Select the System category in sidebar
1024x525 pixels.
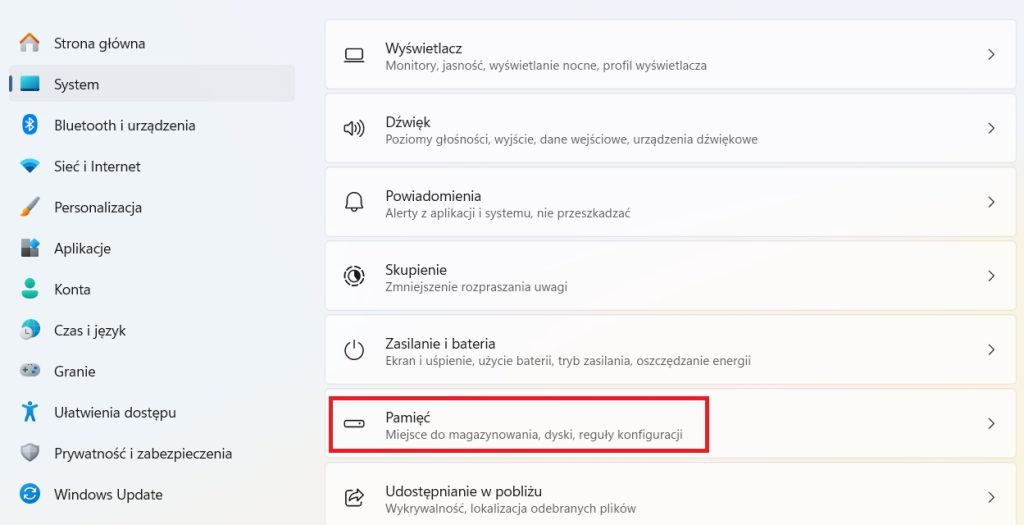pos(76,84)
